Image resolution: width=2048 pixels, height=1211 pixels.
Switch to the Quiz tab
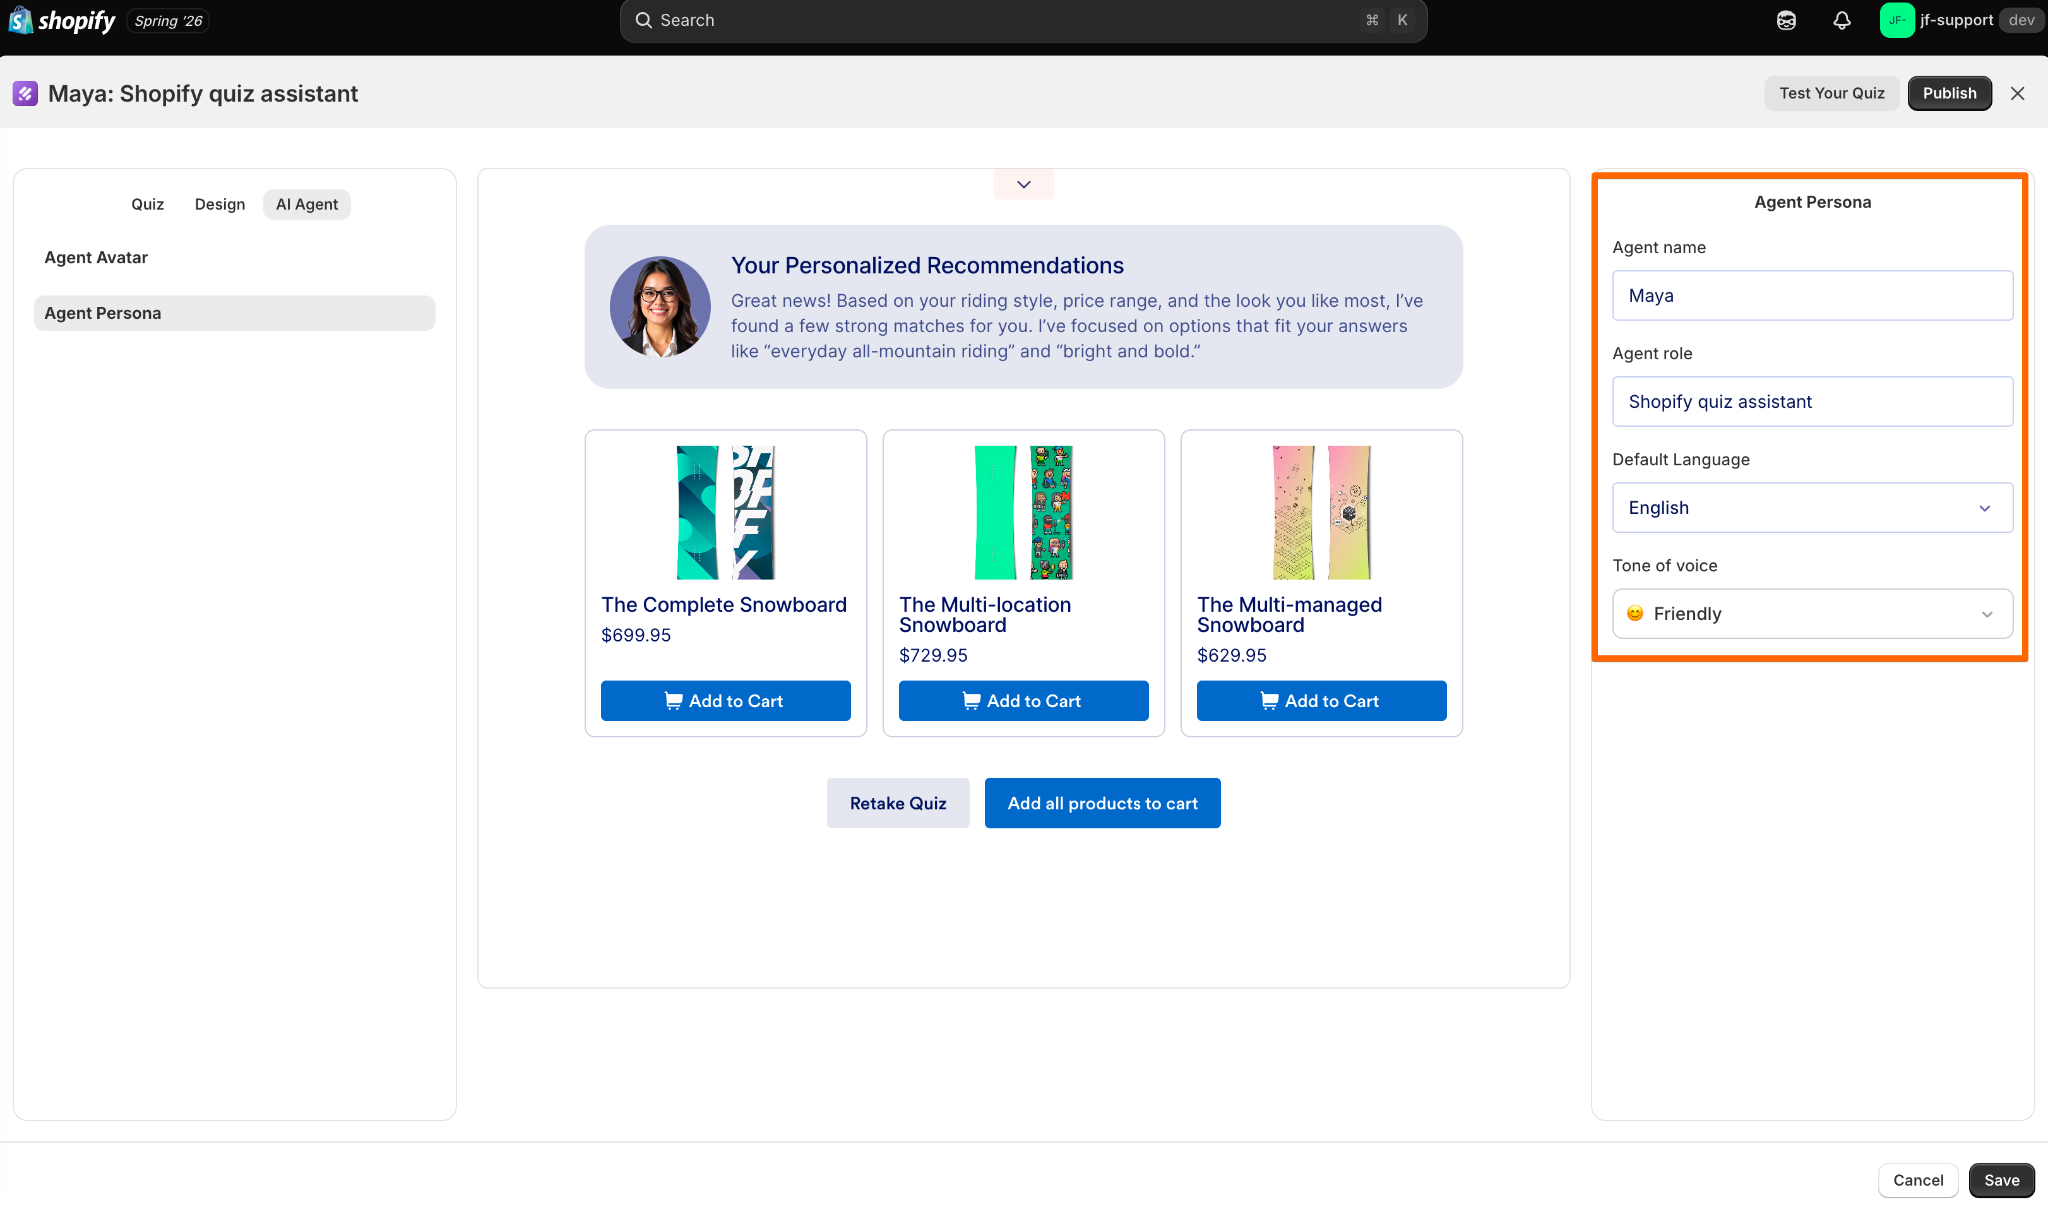(147, 204)
